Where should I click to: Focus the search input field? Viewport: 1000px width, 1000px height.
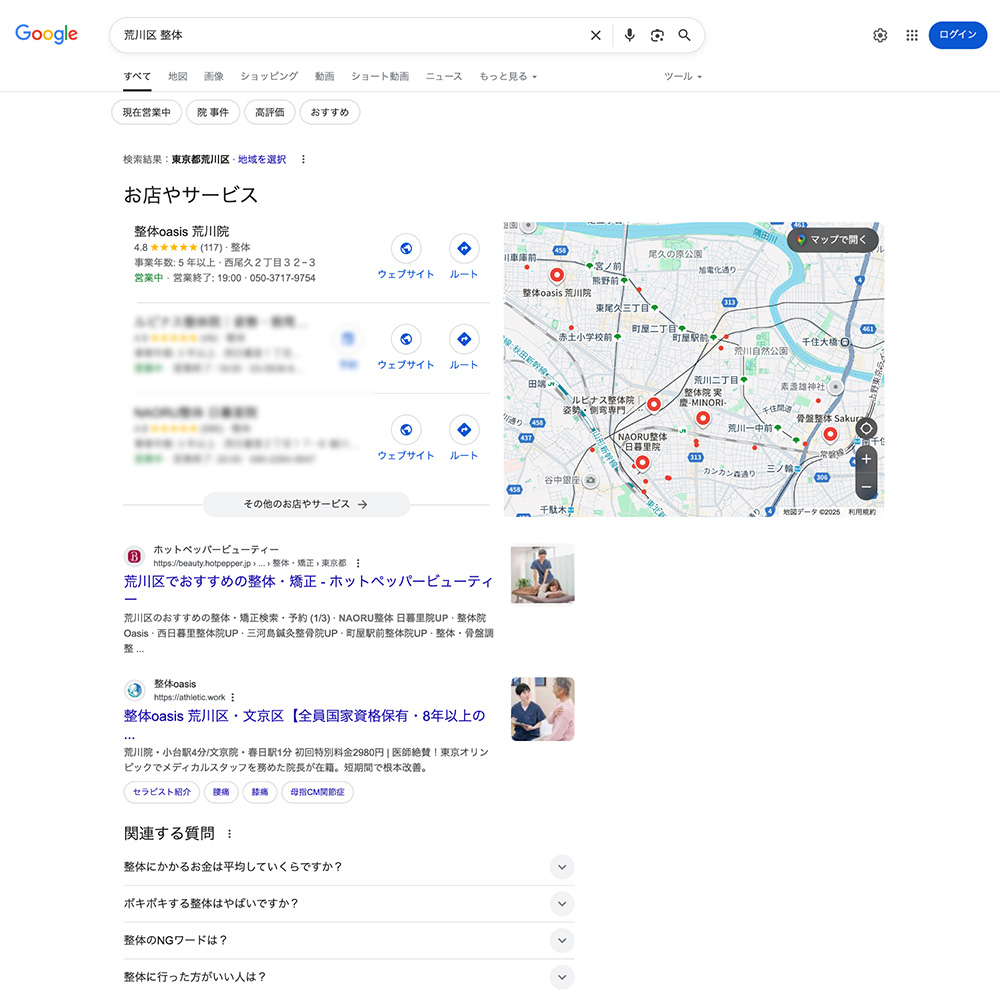point(351,35)
